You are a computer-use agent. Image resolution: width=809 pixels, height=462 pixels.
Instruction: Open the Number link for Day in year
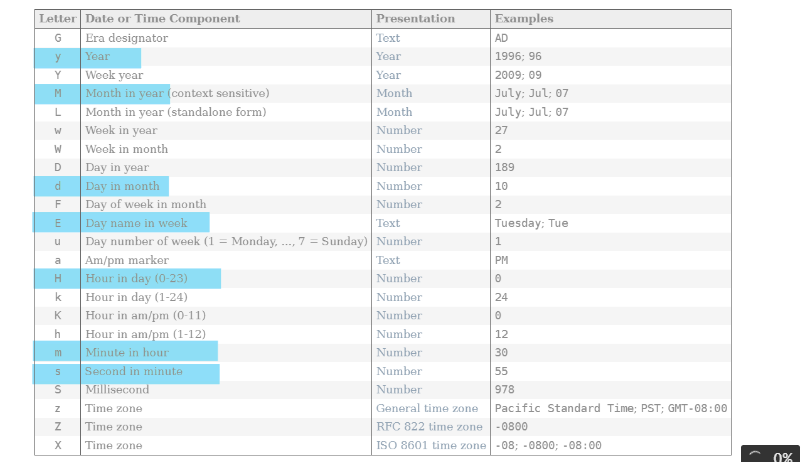click(399, 167)
